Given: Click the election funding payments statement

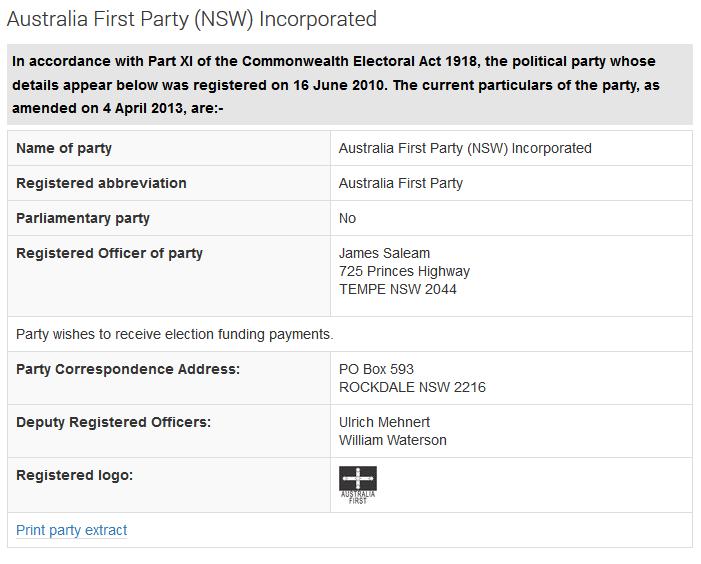Looking at the screenshot, I should point(175,334).
